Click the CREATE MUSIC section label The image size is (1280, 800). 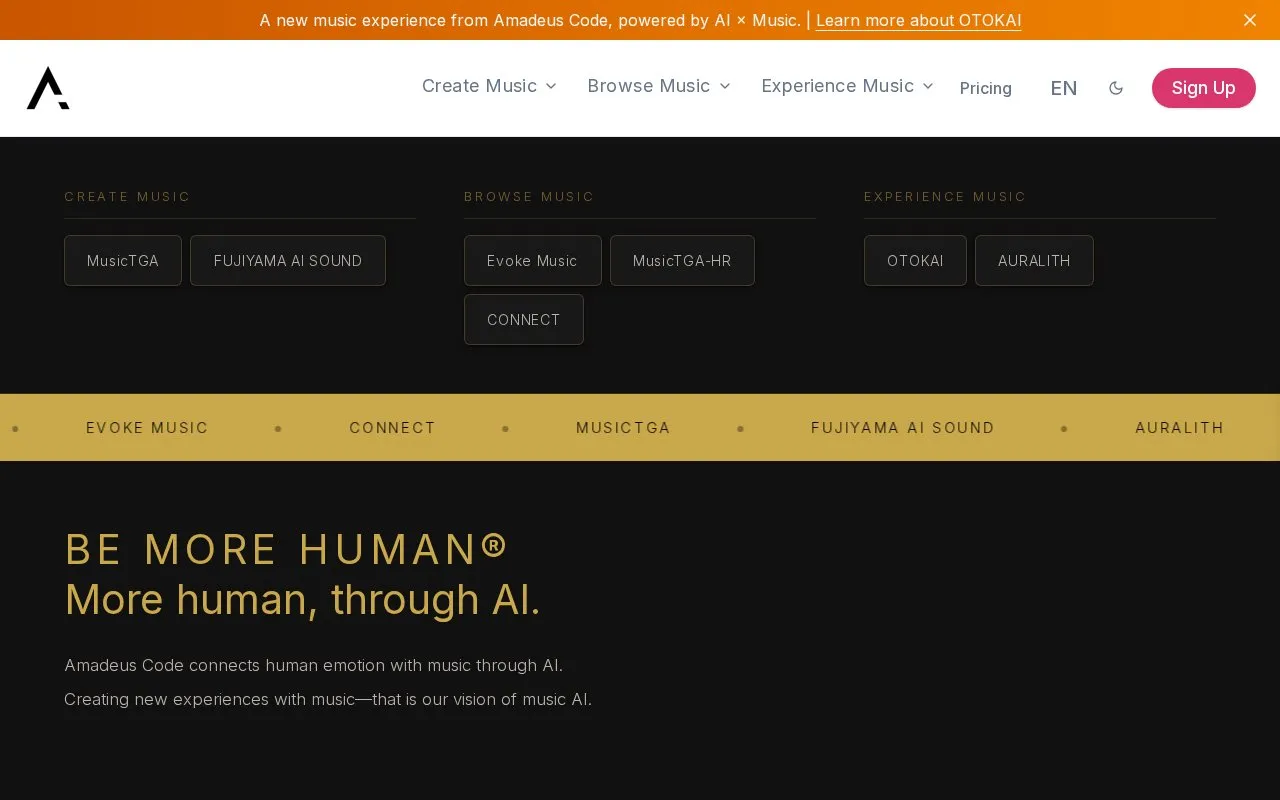click(127, 197)
